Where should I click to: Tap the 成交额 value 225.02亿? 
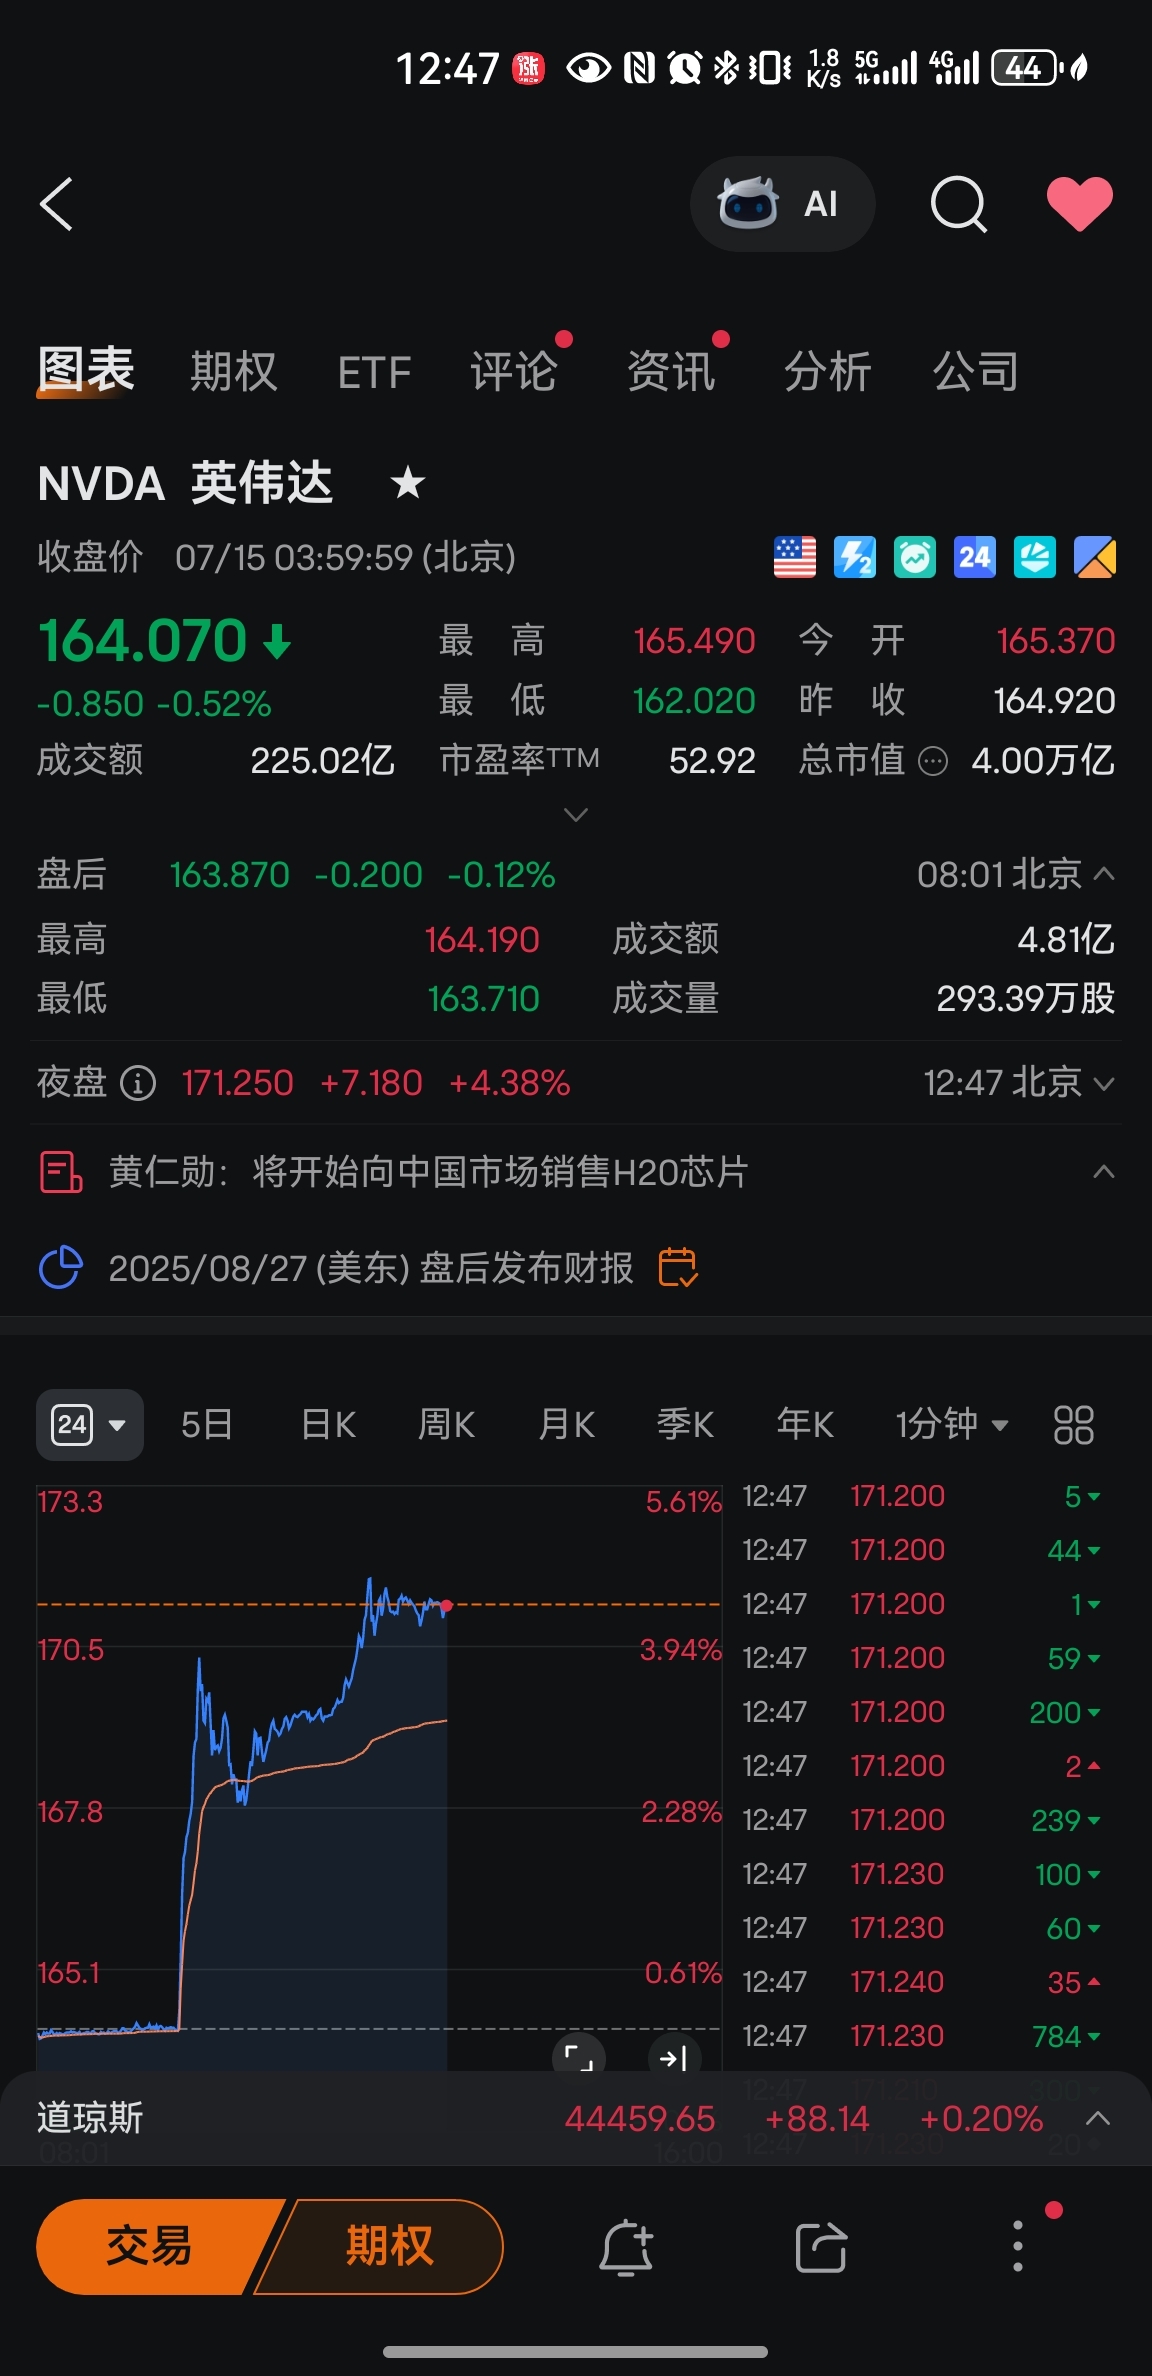322,762
